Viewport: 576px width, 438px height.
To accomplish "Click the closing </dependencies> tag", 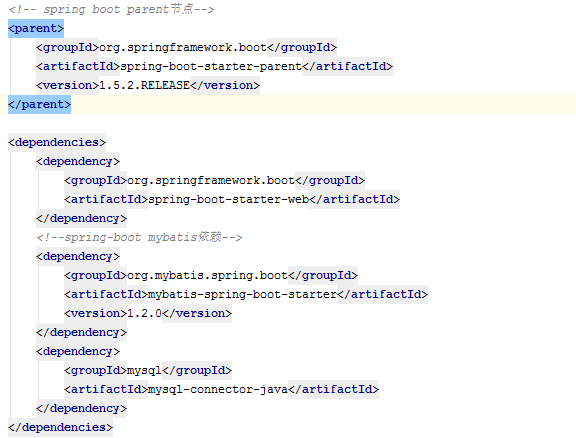I will tap(60, 427).
